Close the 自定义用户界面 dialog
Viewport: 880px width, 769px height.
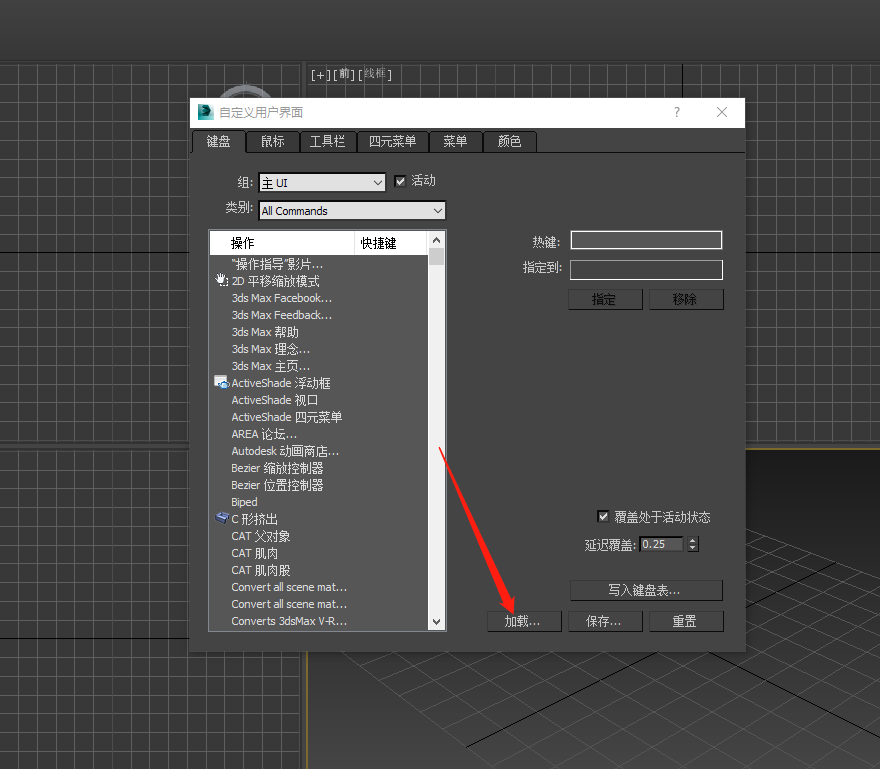[x=722, y=112]
